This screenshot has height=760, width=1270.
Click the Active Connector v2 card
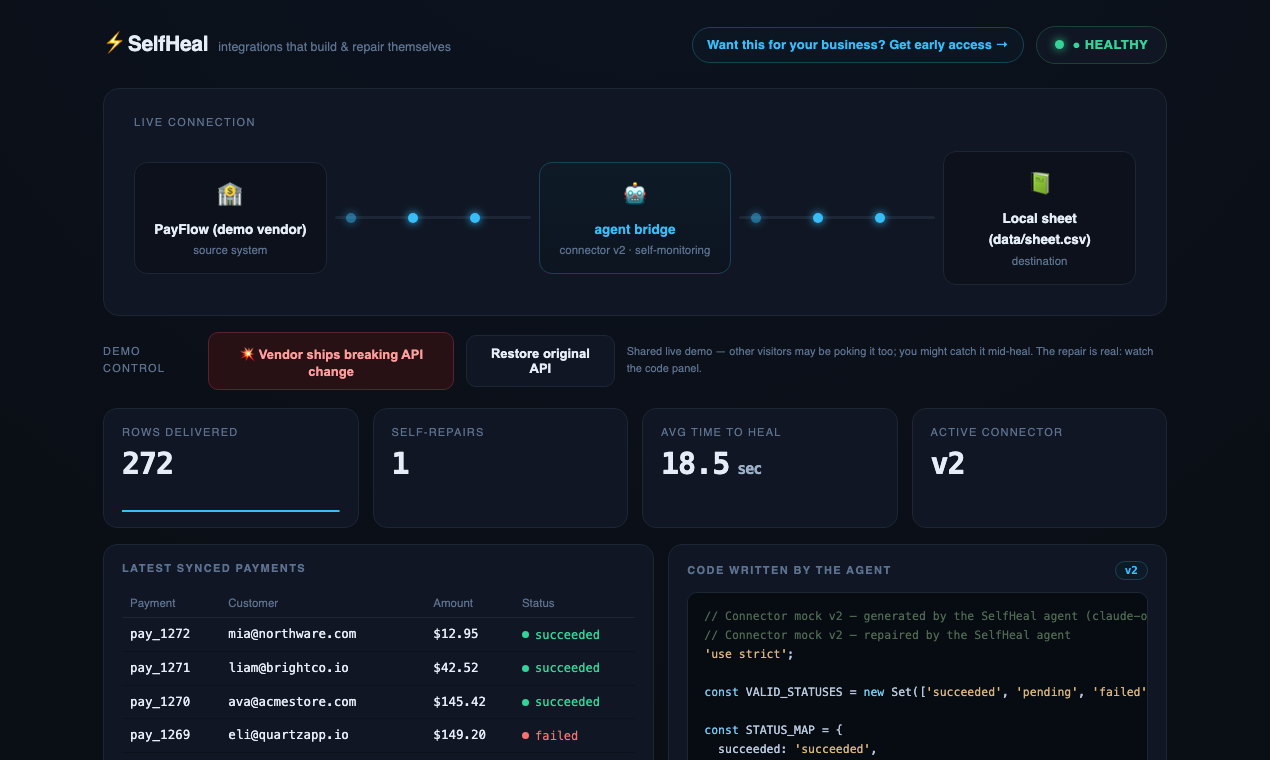point(1039,467)
